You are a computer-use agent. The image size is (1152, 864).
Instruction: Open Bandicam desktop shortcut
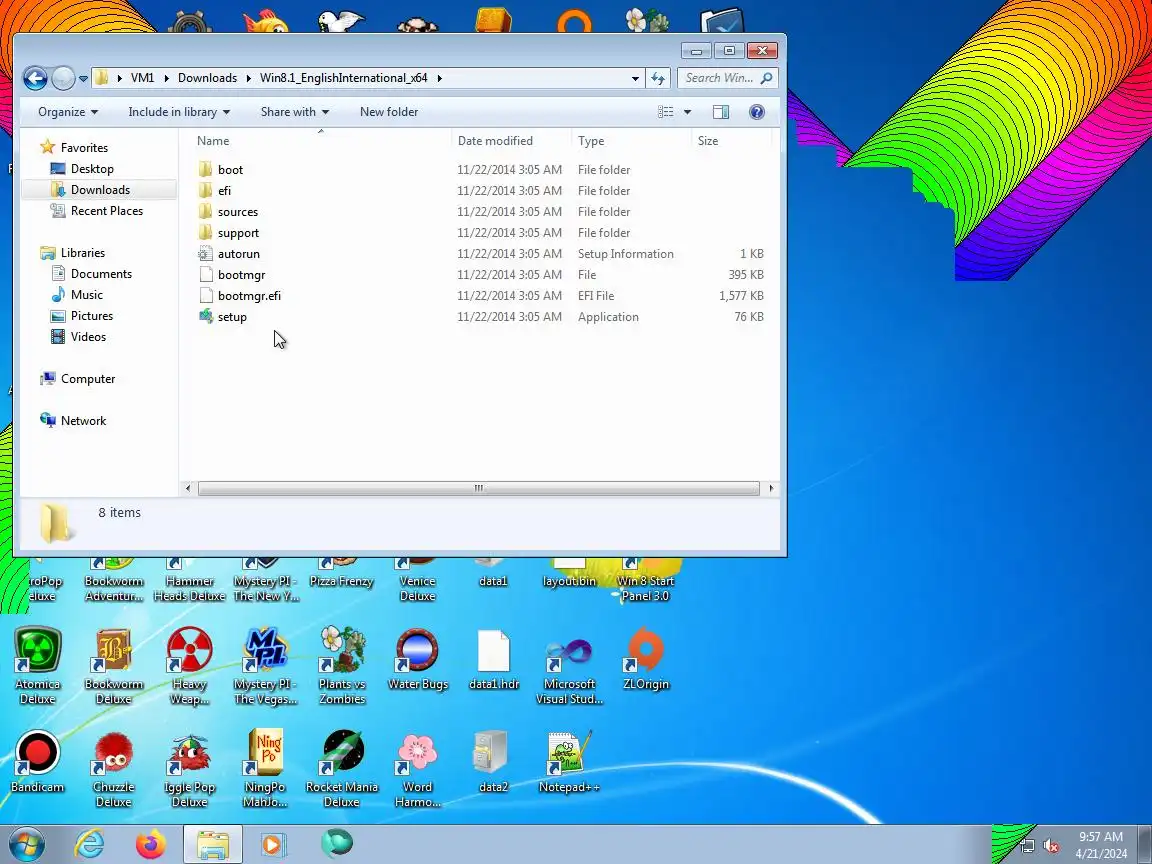pyautogui.click(x=37, y=761)
